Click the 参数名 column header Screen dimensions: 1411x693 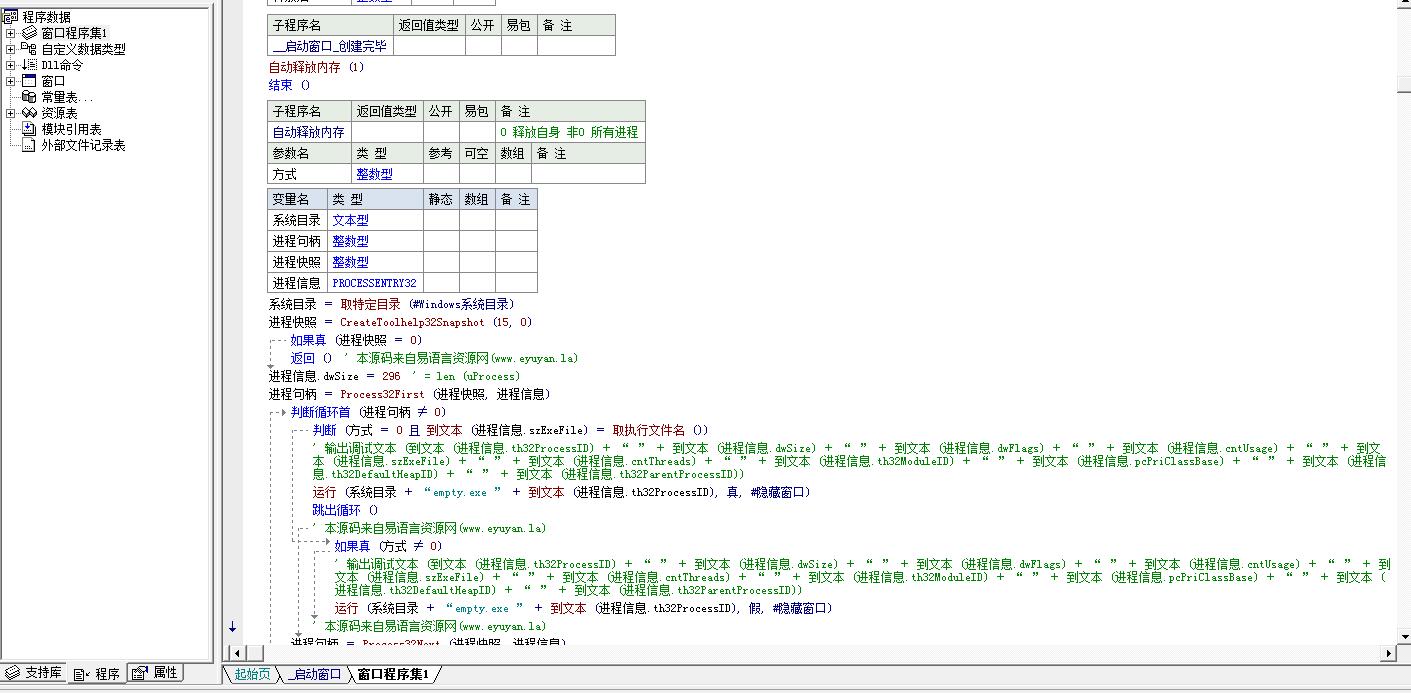pos(309,153)
